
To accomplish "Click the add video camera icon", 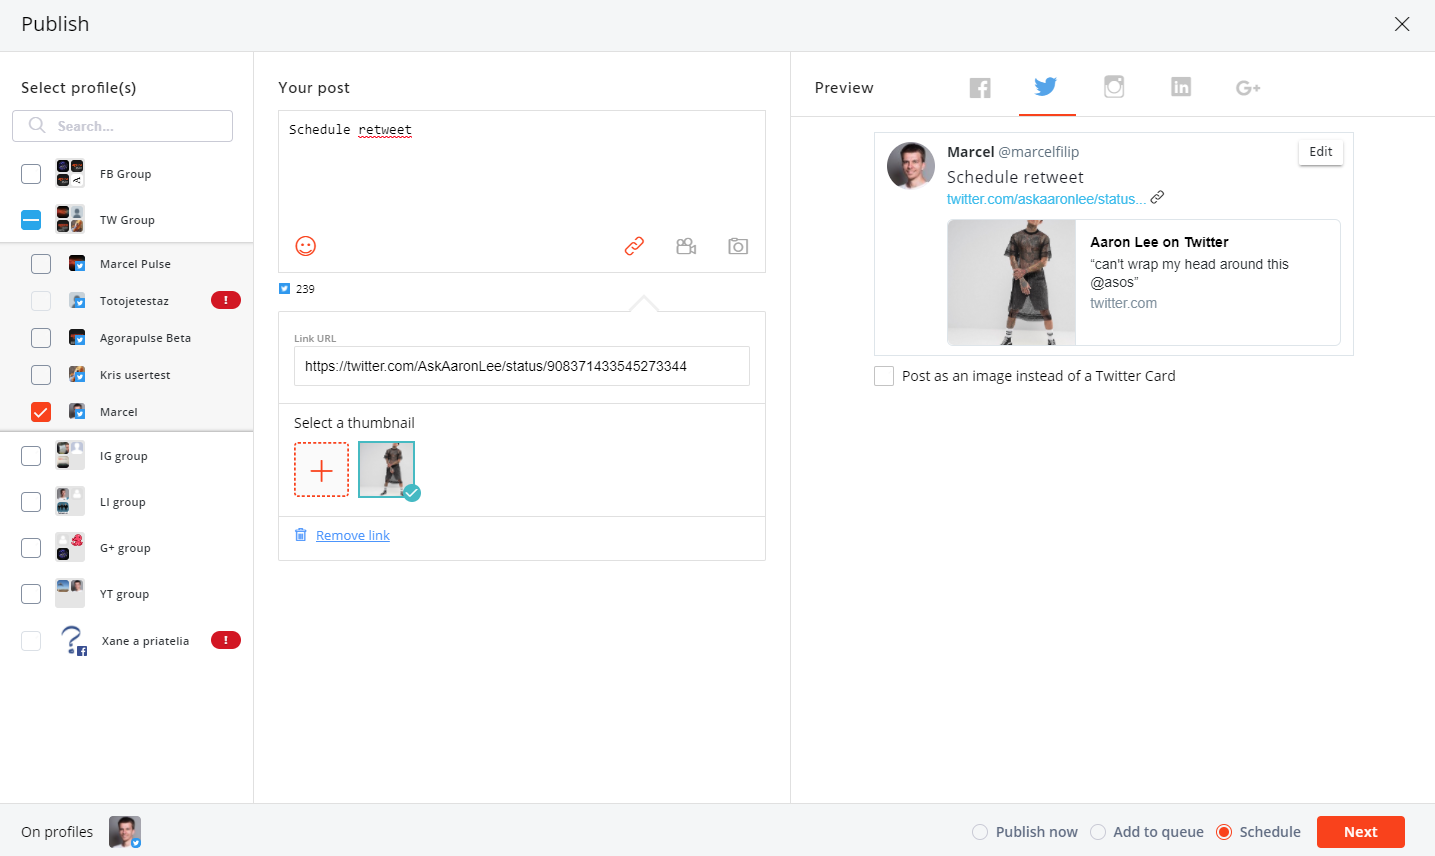I will 686,246.
